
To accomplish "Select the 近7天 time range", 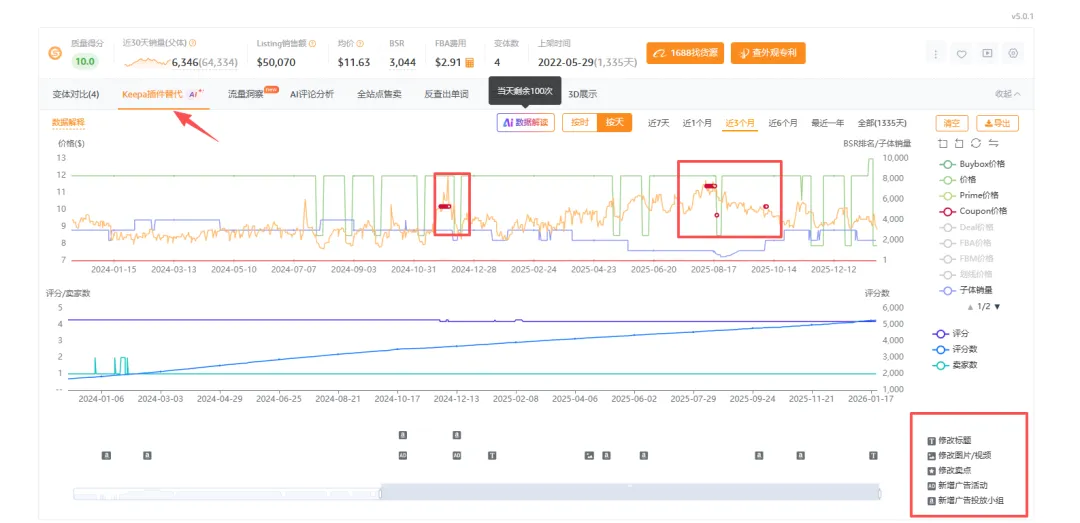I will coord(658,123).
